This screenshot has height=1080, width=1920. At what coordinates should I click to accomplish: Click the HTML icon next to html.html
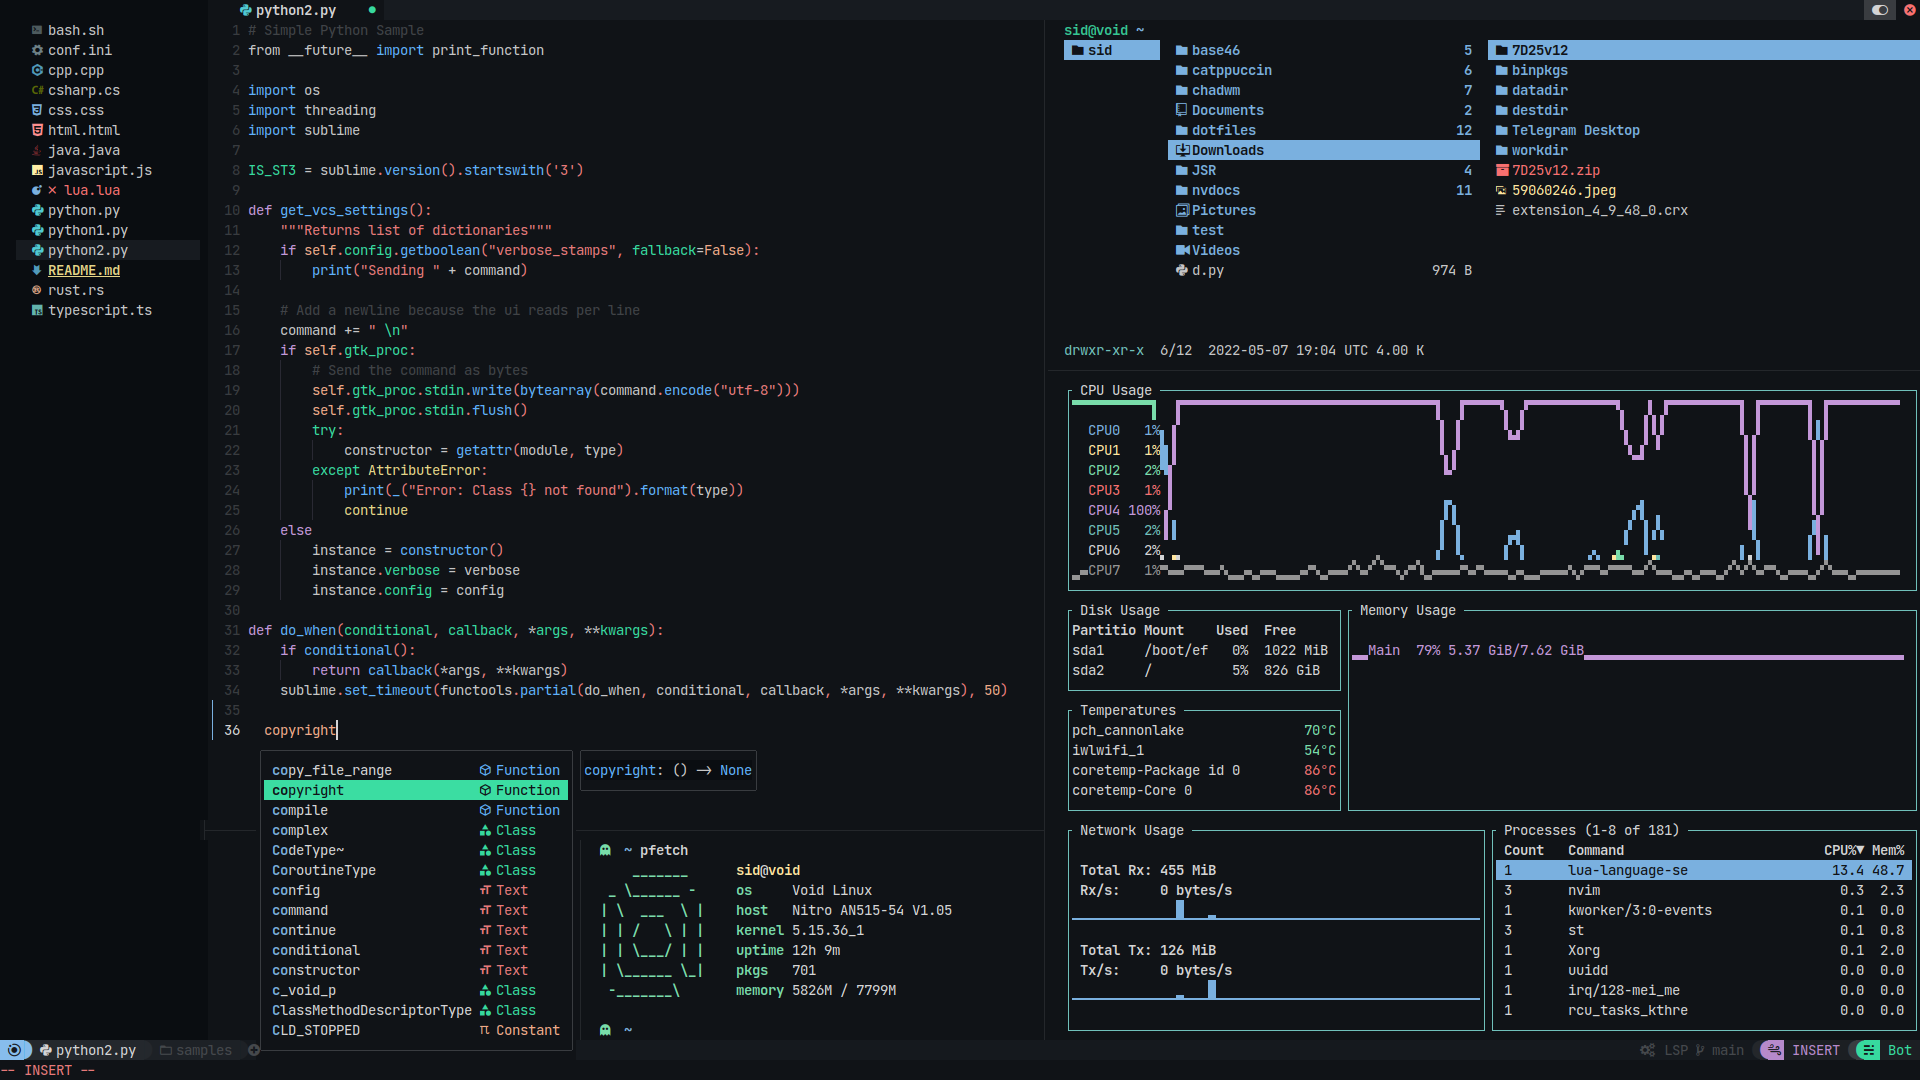pyautogui.click(x=37, y=130)
